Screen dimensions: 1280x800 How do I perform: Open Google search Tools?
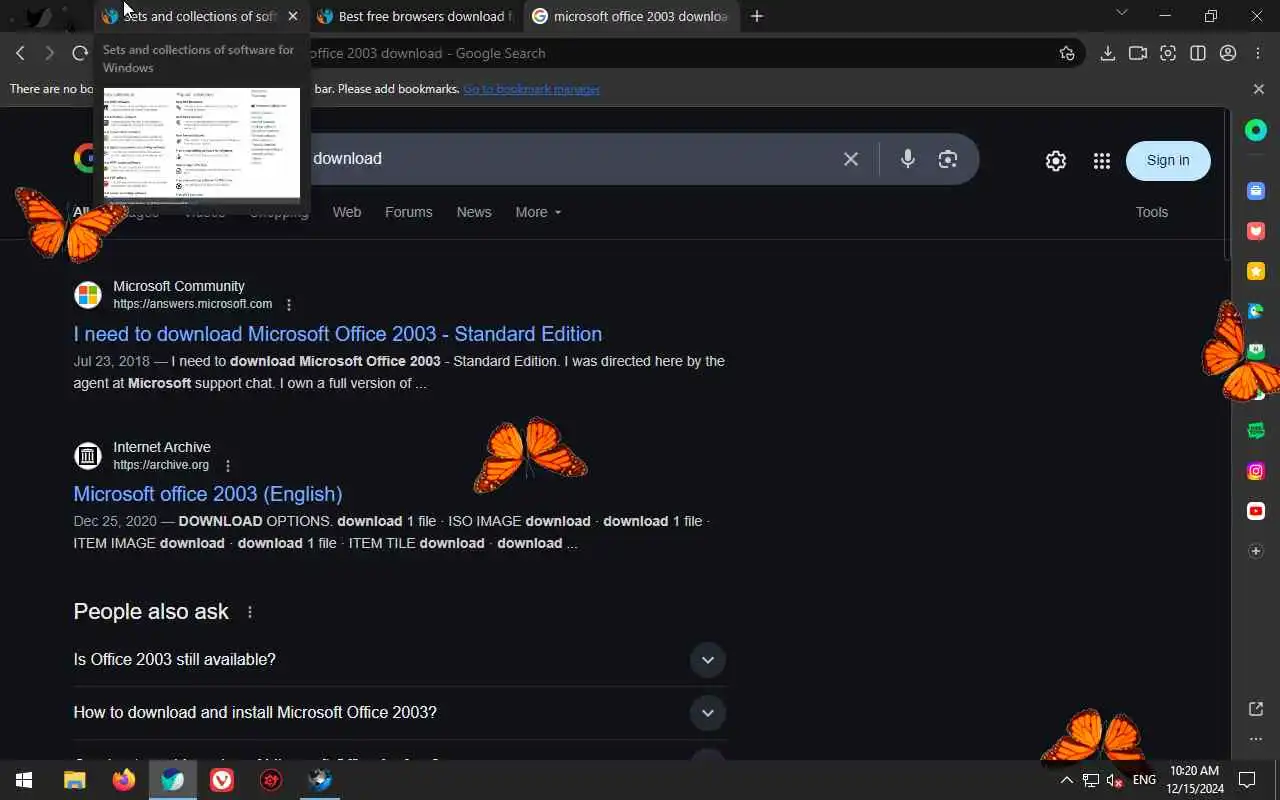(1152, 212)
